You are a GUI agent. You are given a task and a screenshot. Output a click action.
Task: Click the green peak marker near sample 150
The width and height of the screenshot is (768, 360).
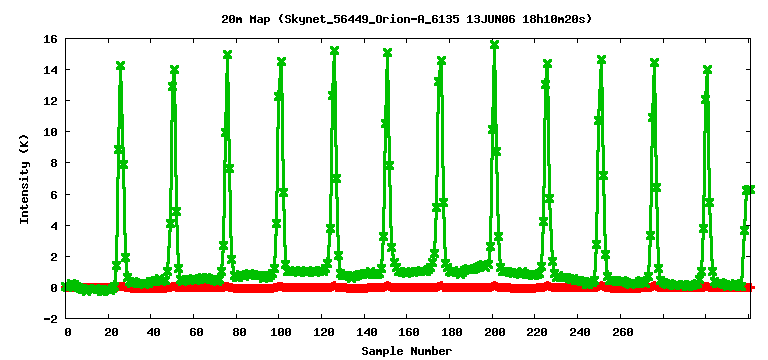(x=387, y=52)
